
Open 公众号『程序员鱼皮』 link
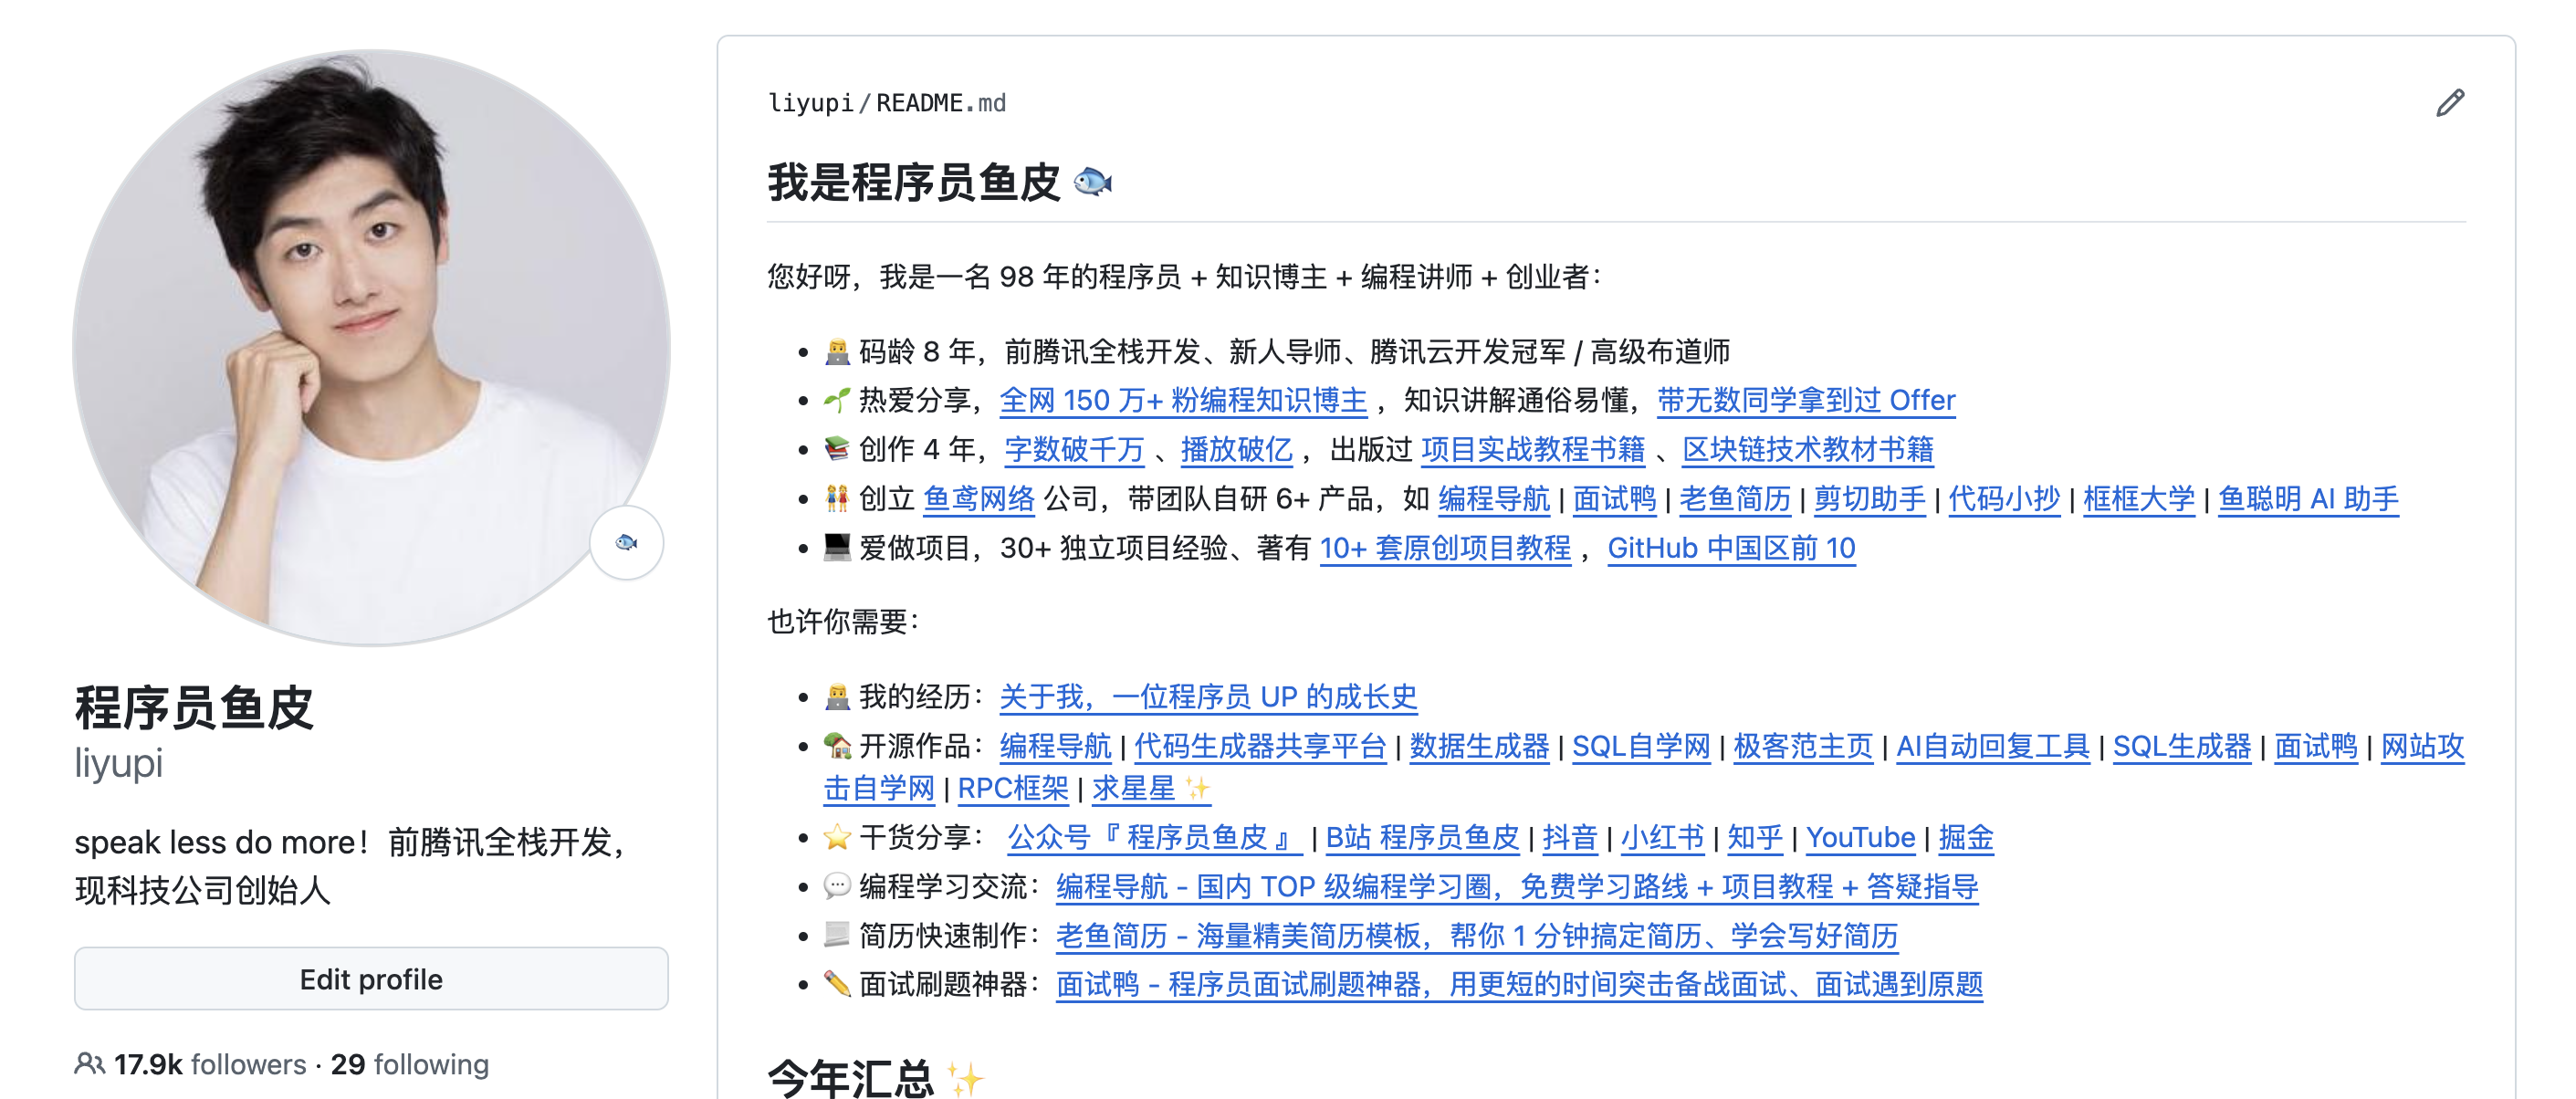click(1154, 838)
